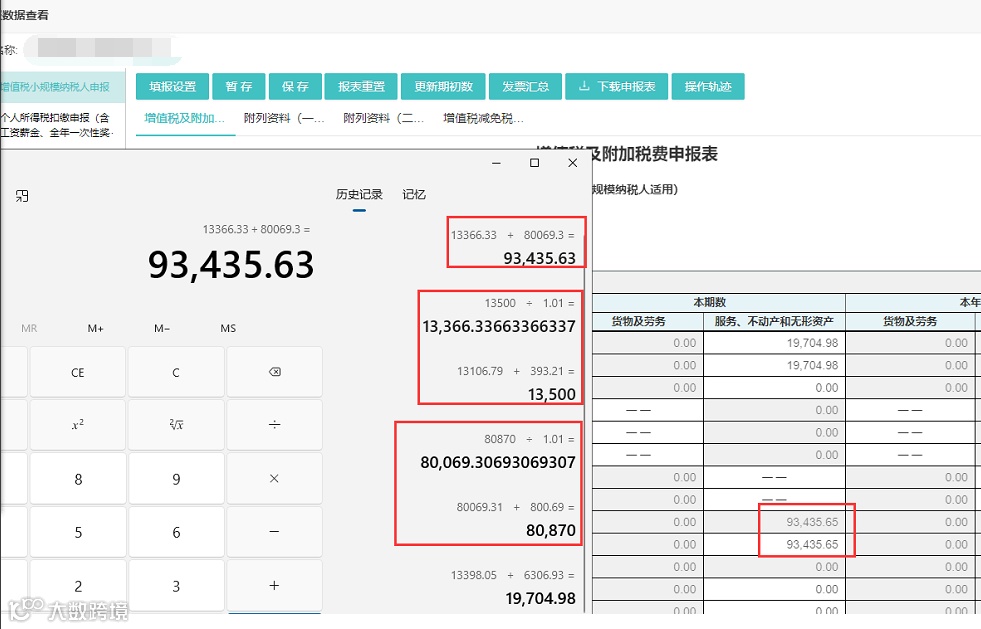Click the 报表重置 button

click(361, 86)
